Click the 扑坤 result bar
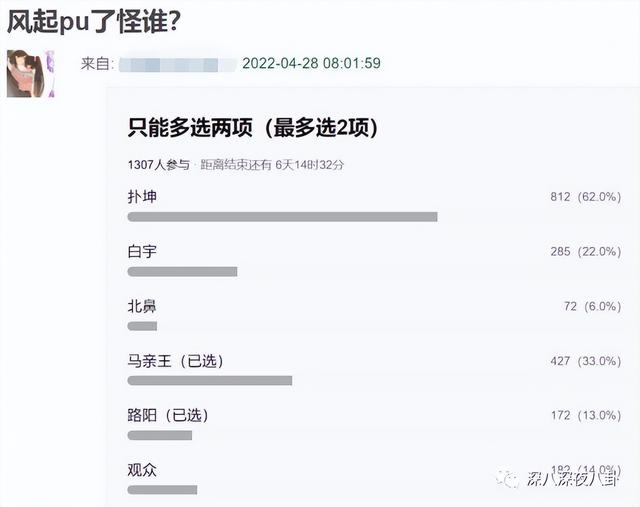The height and width of the screenshot is (507, 640). 282,217
